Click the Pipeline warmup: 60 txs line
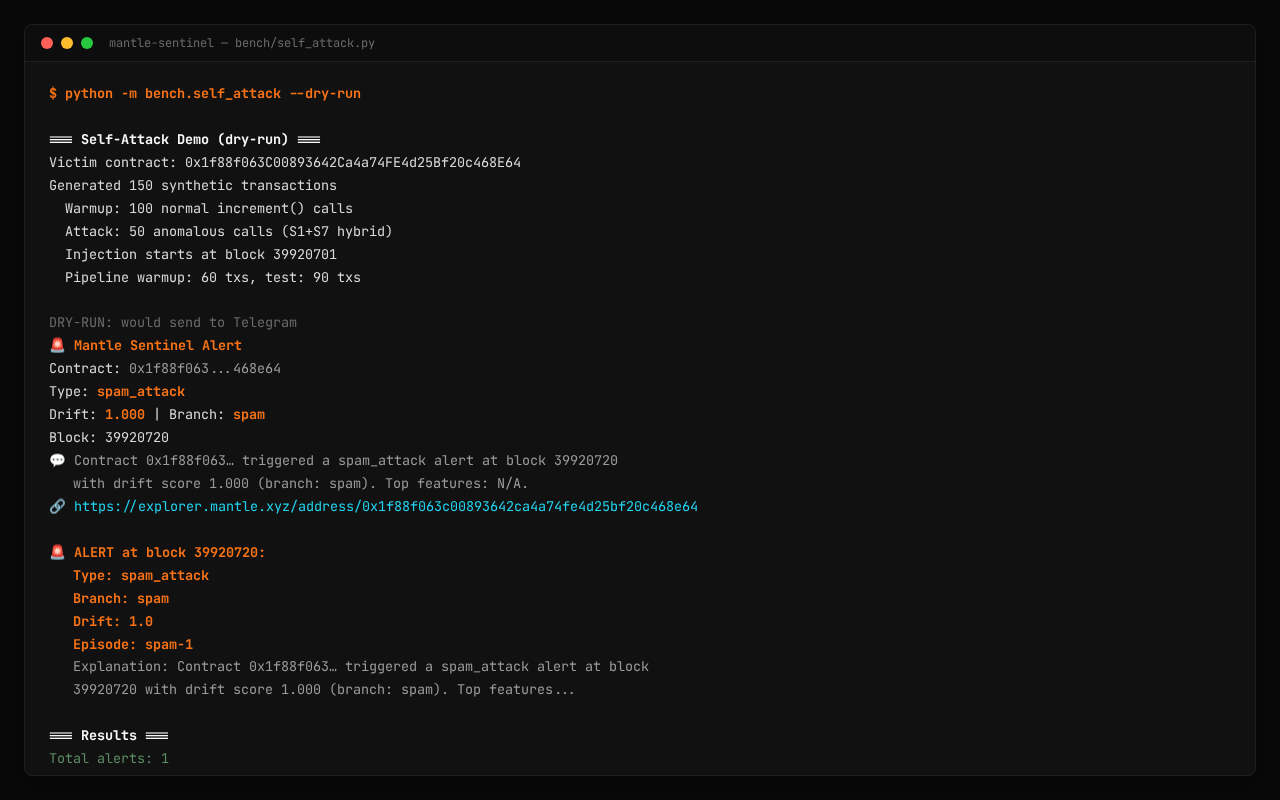This screenshot has height=800, width=1280. [213, 277]
